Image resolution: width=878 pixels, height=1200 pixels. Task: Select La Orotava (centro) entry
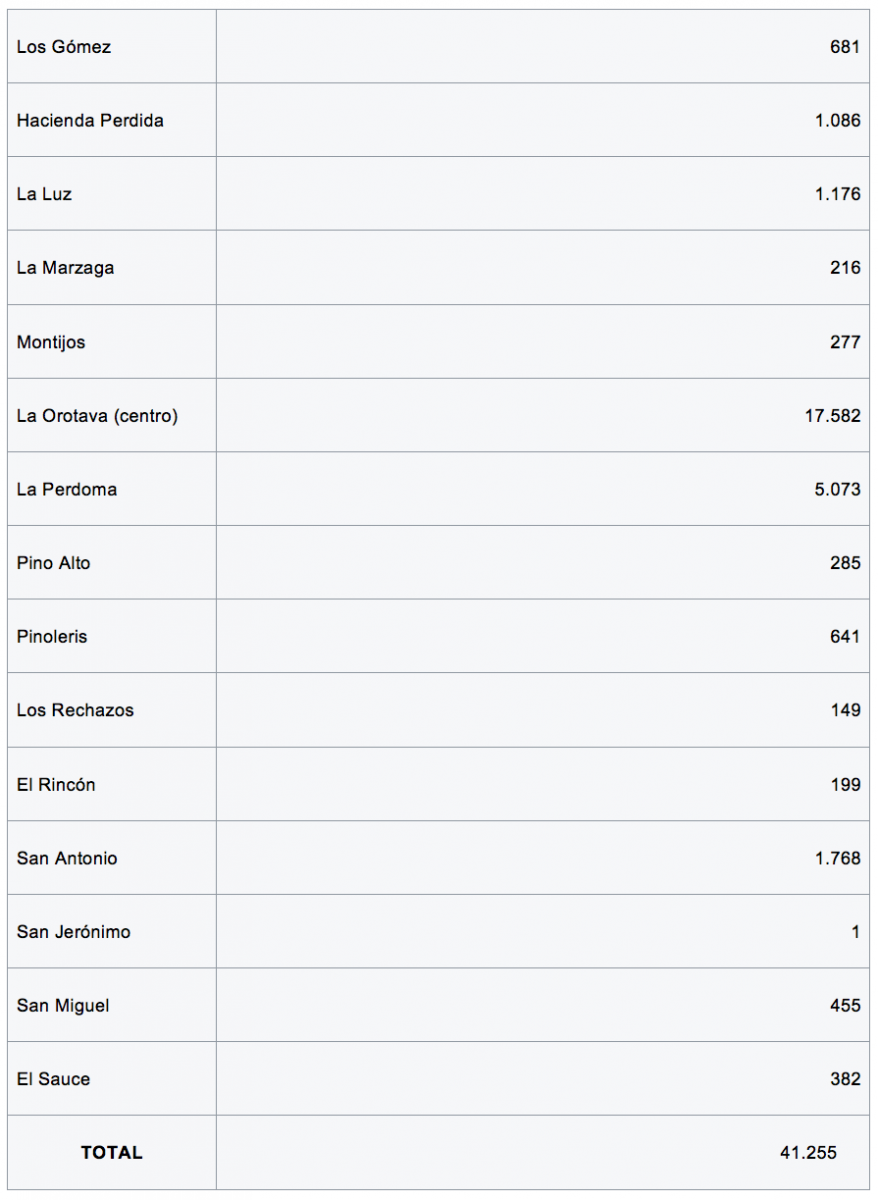point(97,416)
